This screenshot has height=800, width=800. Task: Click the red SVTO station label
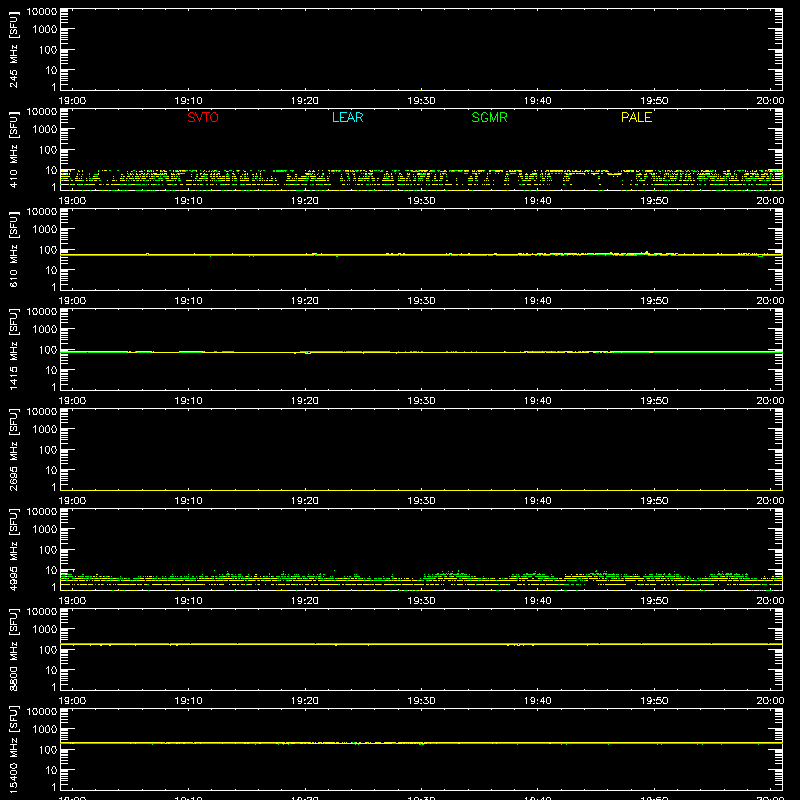point(203,117)
